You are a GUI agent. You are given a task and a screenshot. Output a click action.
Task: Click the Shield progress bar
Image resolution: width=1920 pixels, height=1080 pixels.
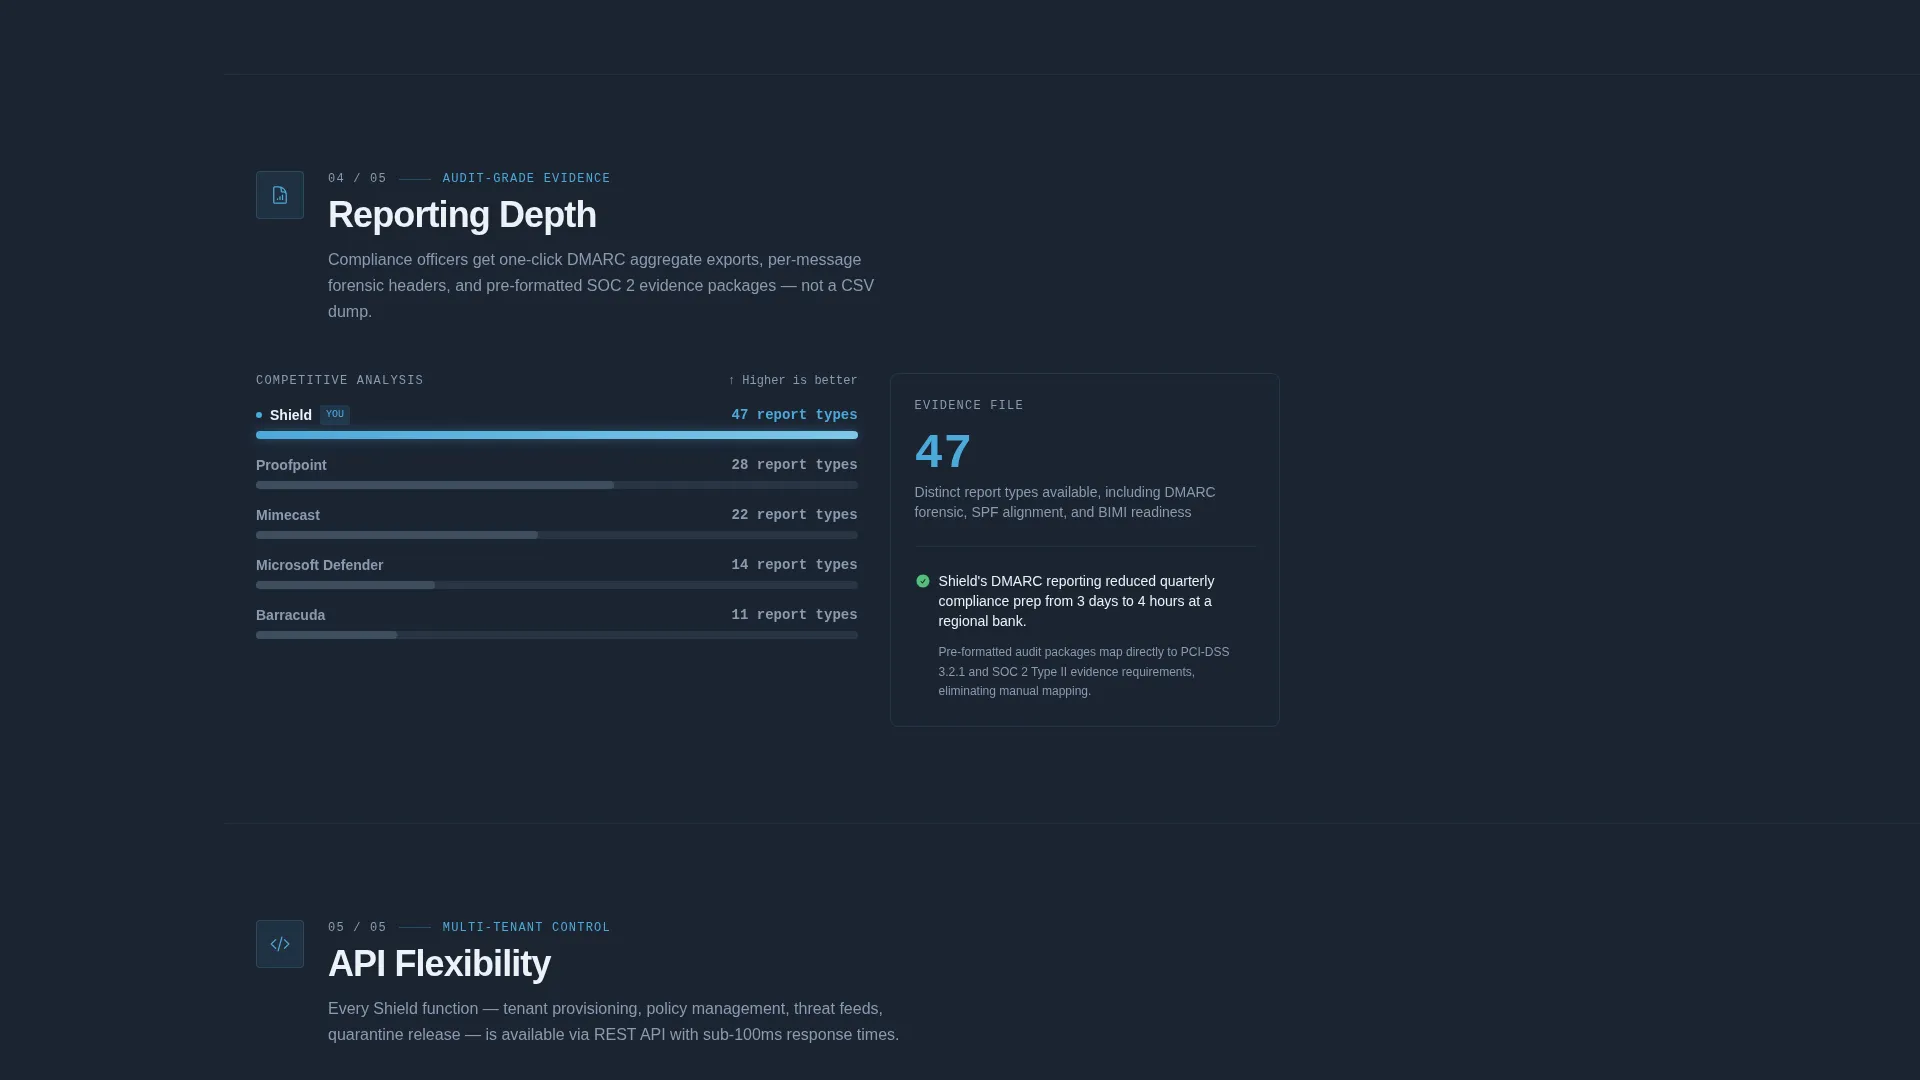[557, 435]
